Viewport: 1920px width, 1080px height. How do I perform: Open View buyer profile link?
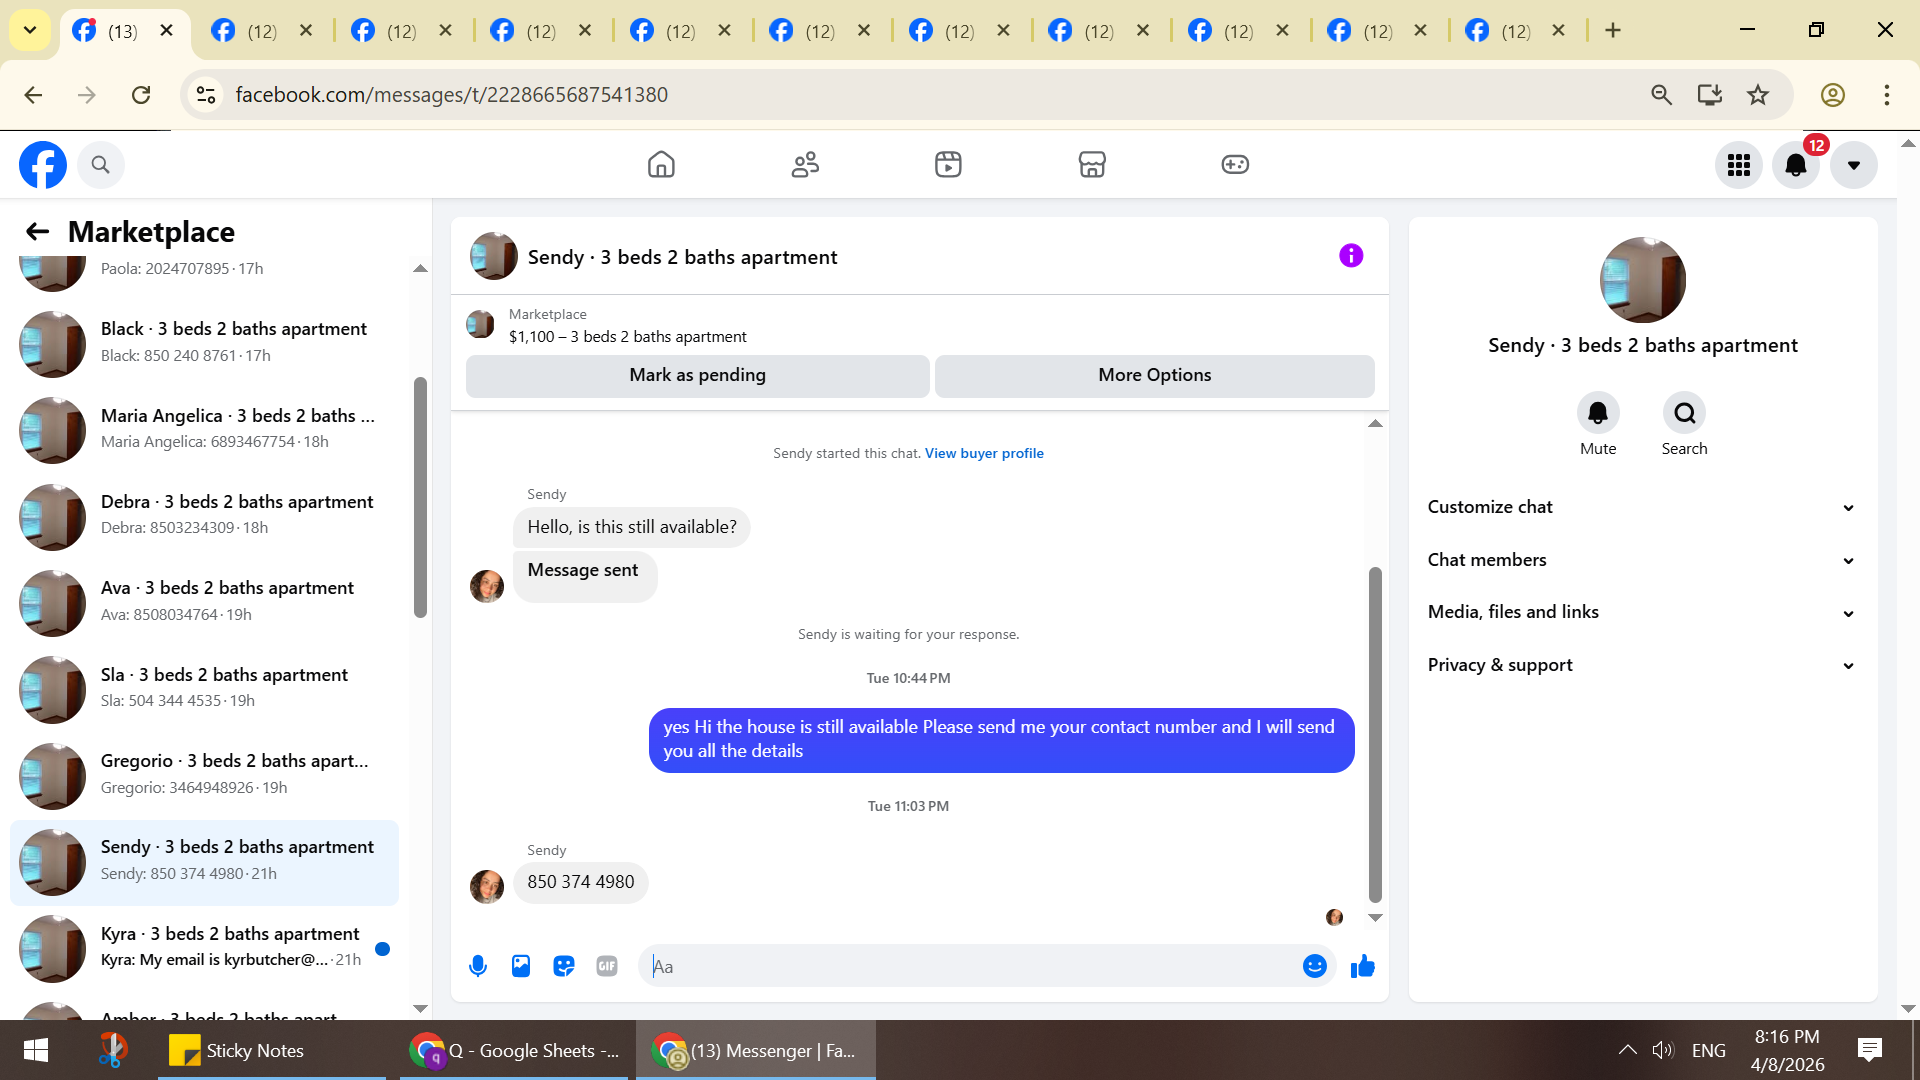pyautogui.click(x=984, y=453)
